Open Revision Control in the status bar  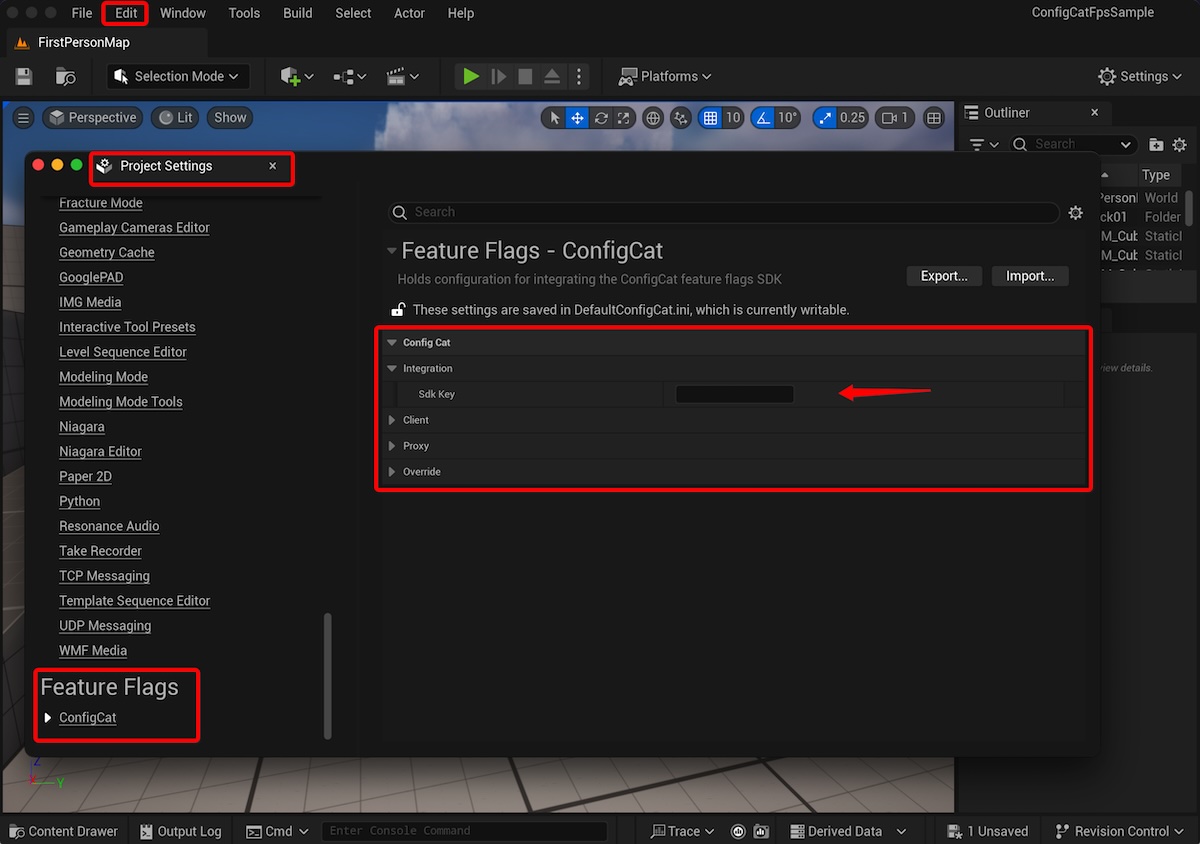tap(1118, 830)
